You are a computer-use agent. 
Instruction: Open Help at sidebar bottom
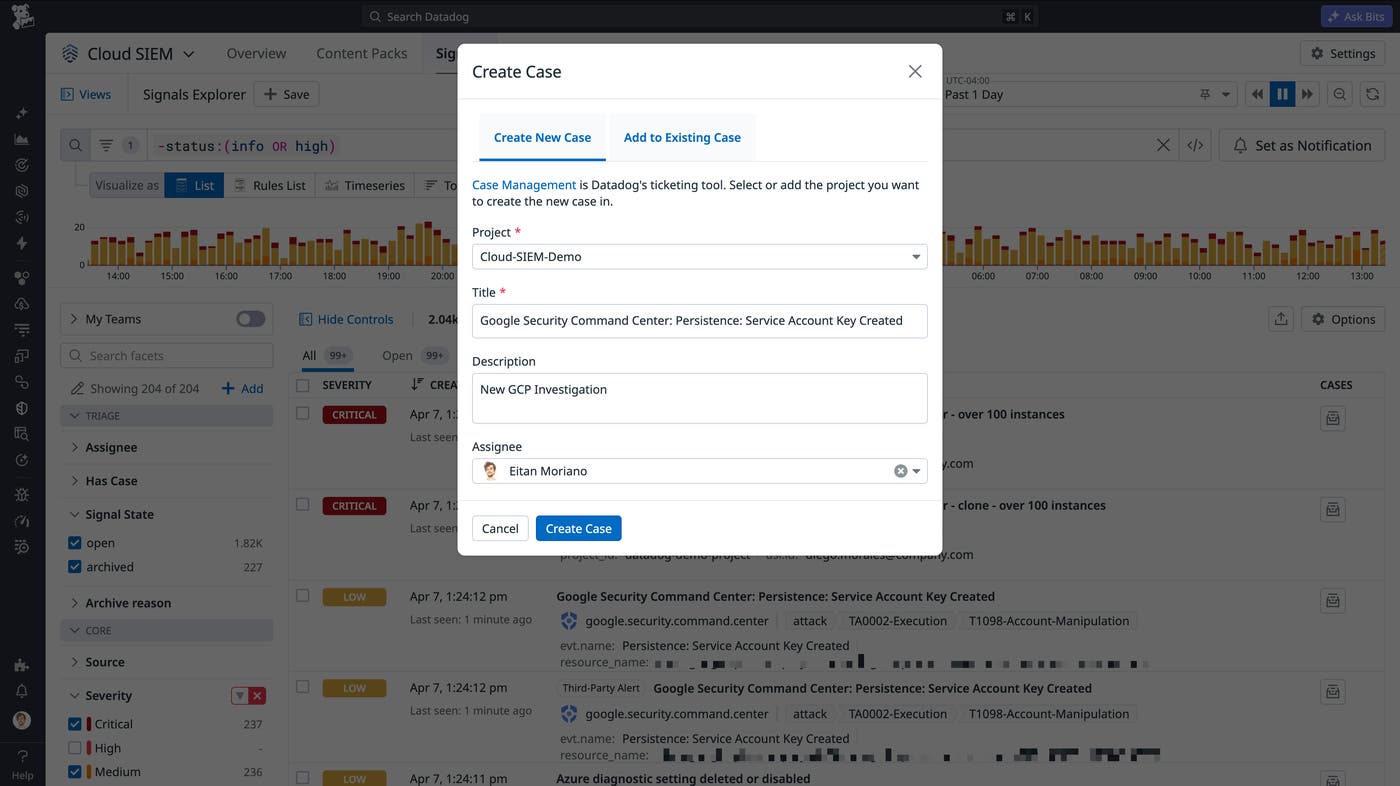[22, 765]
